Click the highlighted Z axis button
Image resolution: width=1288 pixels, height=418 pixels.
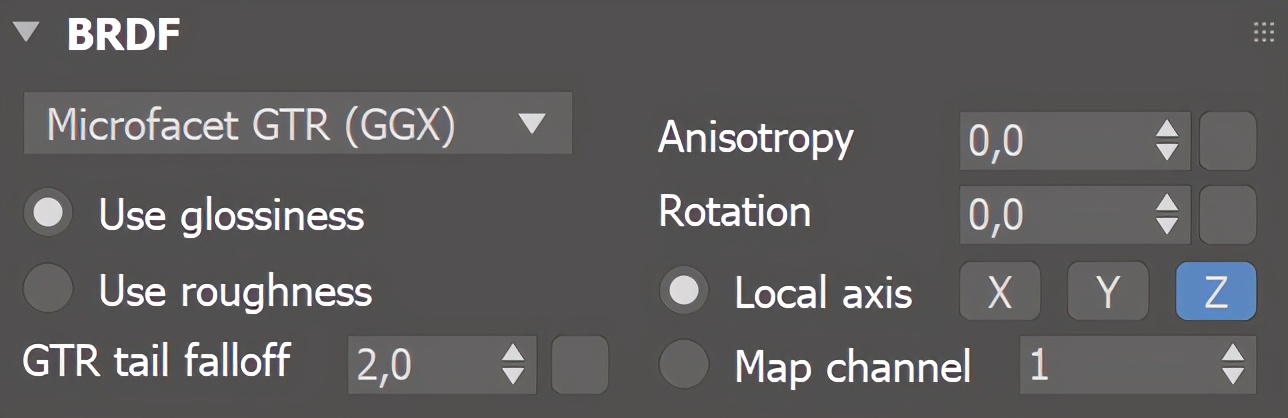pos(1216,291)
